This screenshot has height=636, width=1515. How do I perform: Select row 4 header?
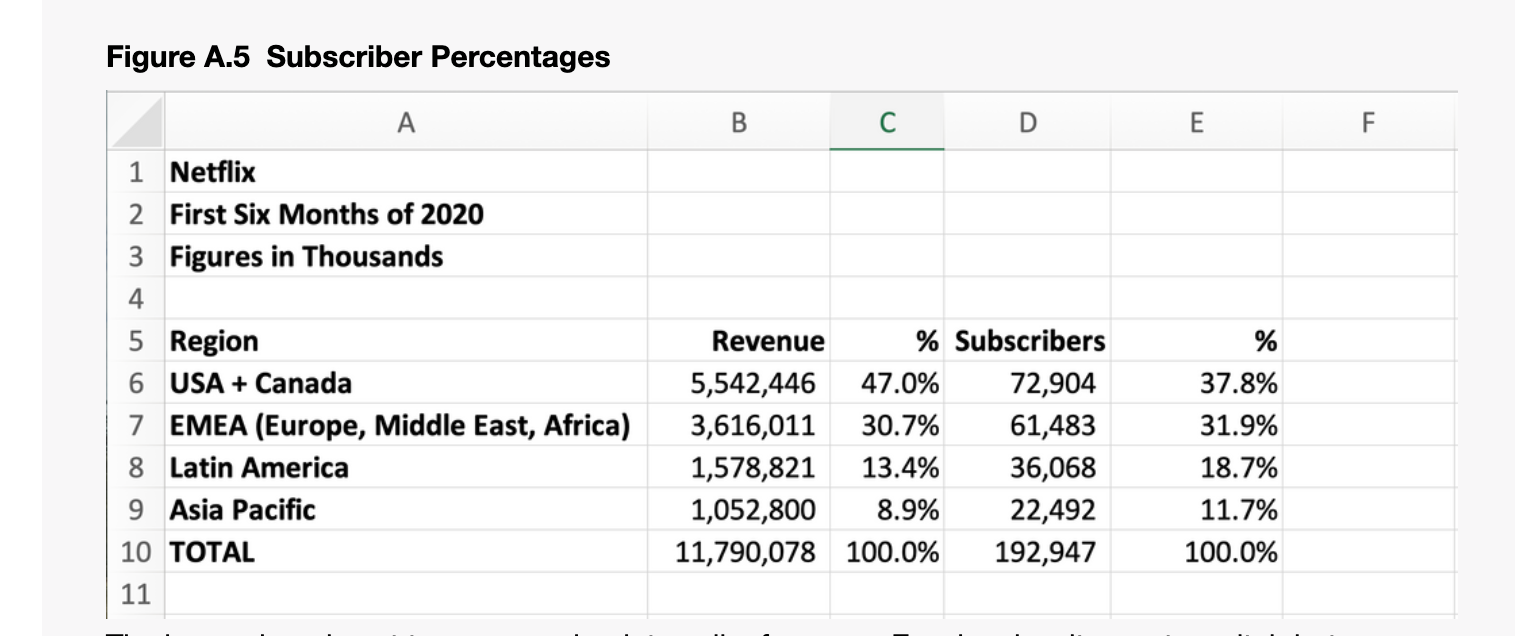coord(136,298)
